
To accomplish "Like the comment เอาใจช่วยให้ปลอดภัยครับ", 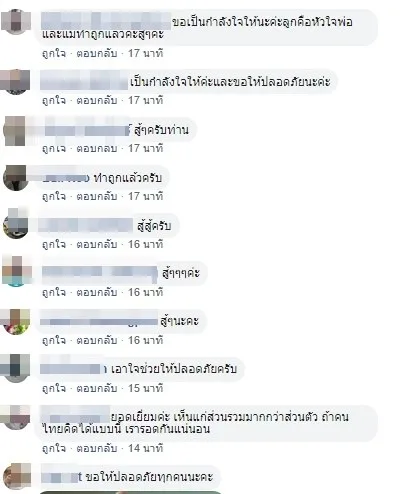I will tap(54, 388).
